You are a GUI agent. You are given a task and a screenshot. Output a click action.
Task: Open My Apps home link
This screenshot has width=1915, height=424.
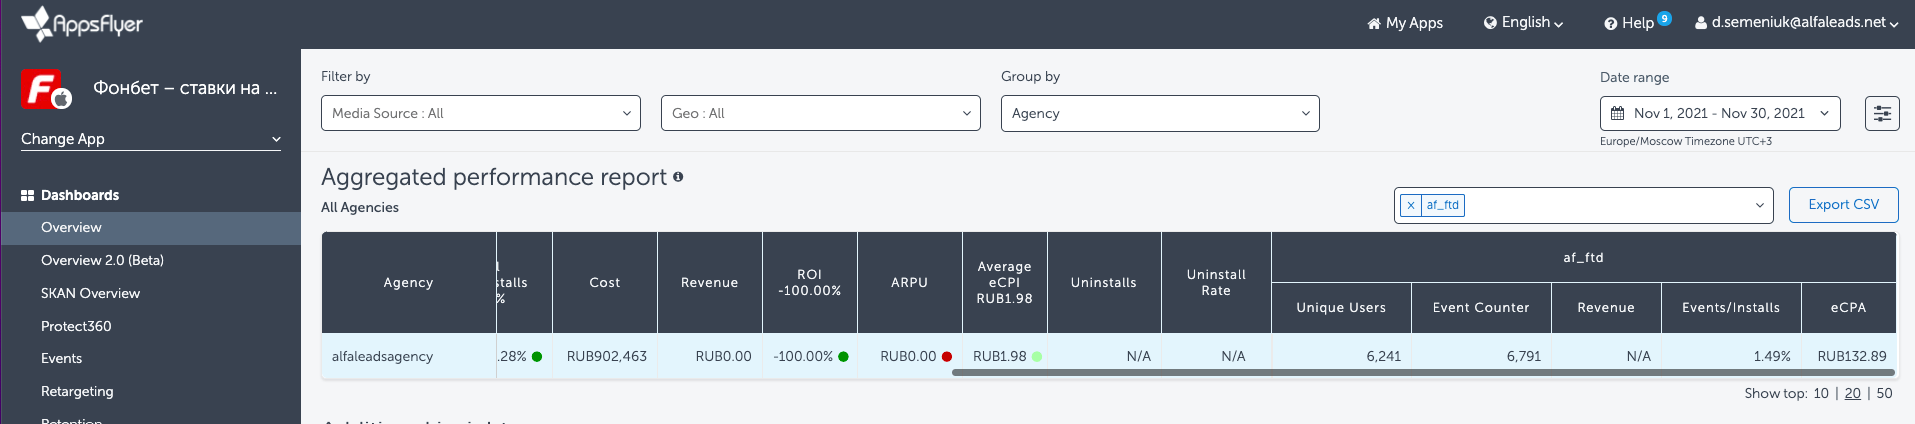(x=1405, y=23)
